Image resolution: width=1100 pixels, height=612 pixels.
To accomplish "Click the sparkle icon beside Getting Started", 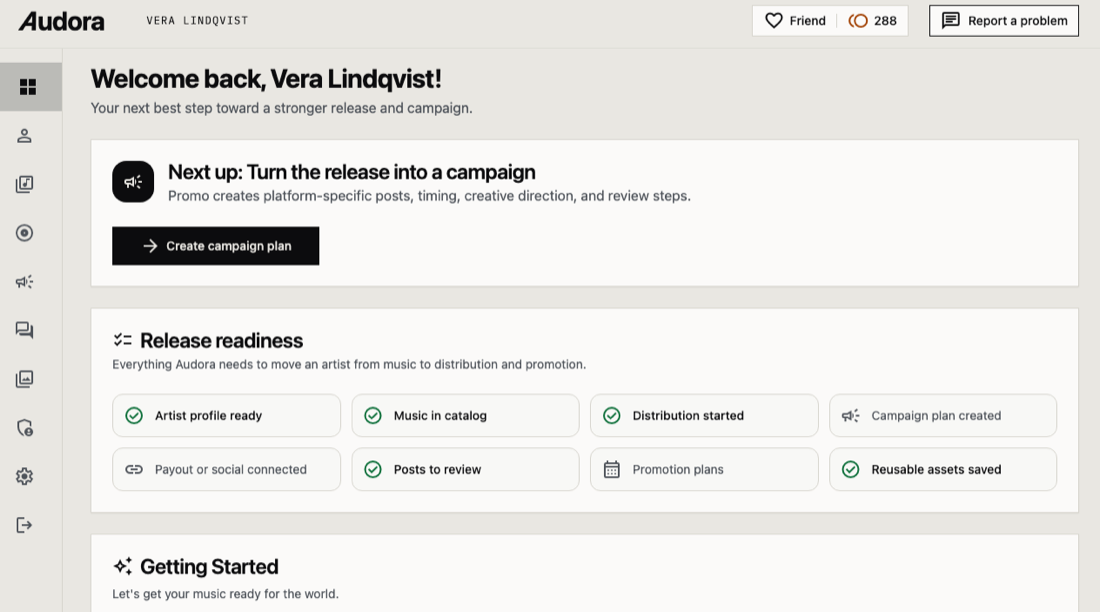I will (123, 566).
